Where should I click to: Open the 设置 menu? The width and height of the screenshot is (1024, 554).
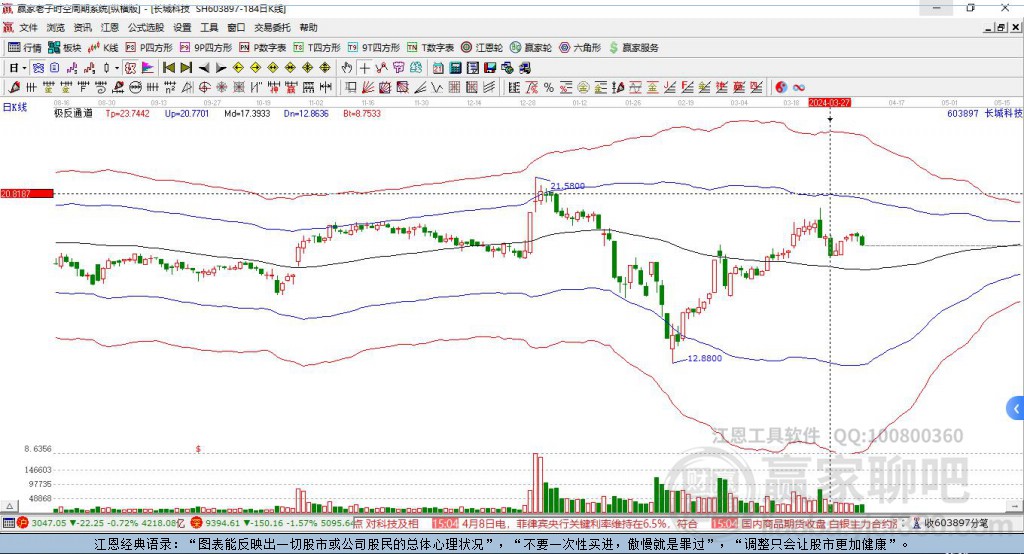coord(182,27)
